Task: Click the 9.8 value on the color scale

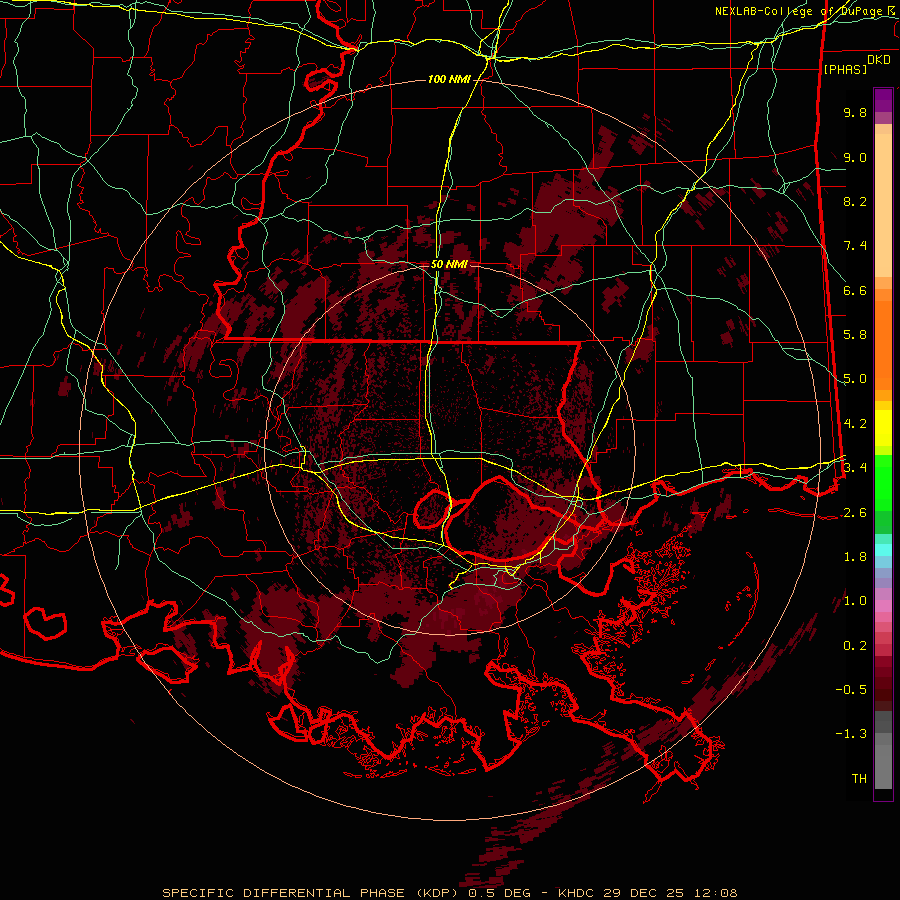Action: 855,112
